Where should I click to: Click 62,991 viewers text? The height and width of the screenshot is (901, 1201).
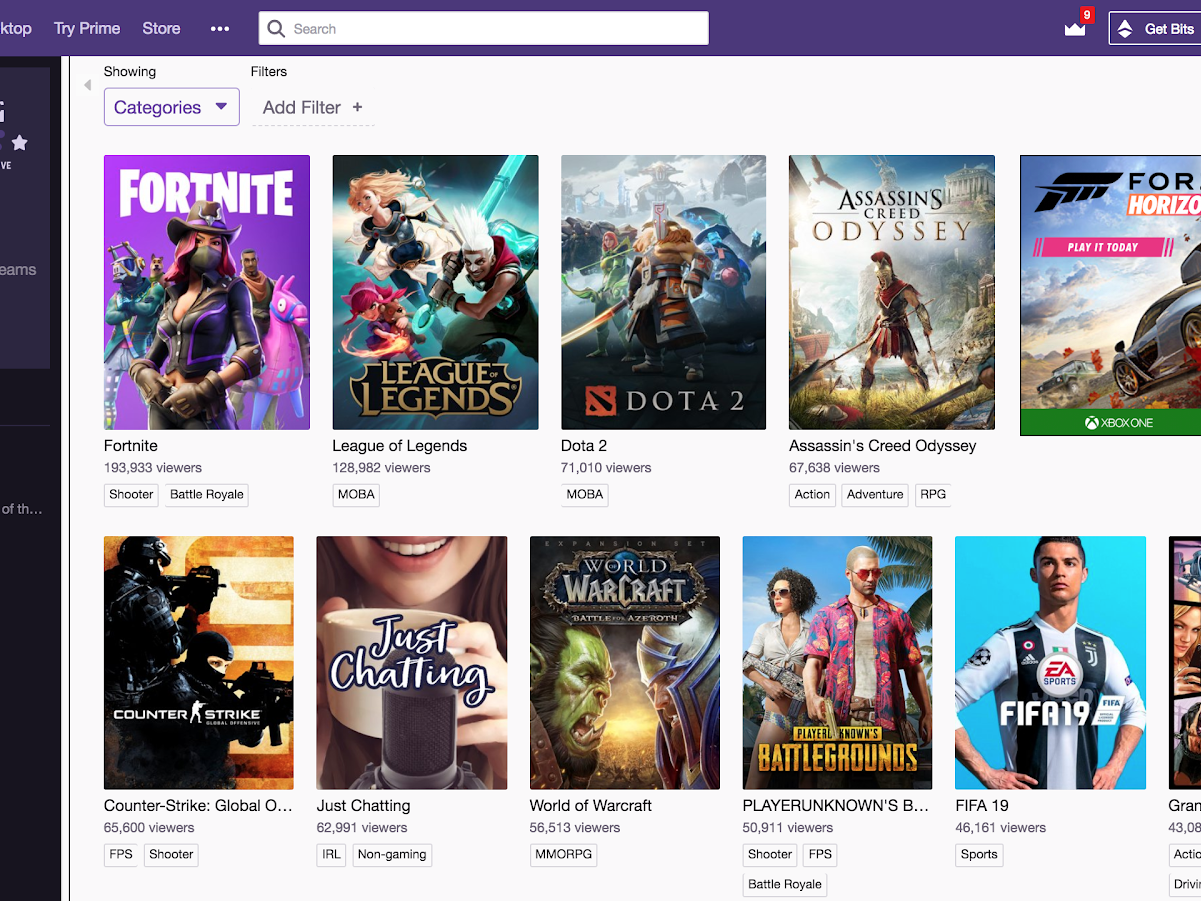(x=362, y=828)
